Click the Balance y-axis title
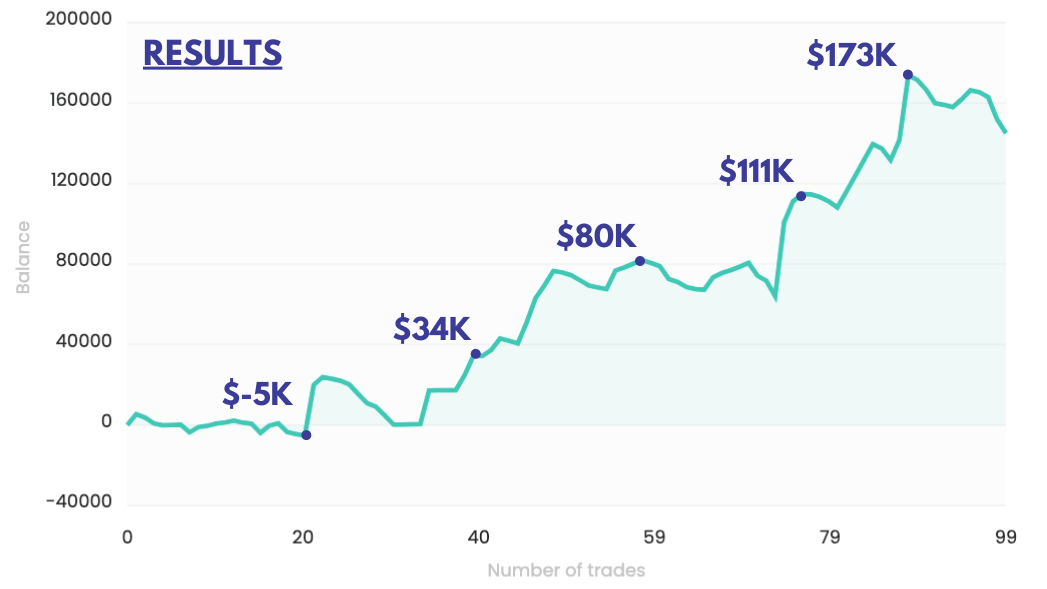The image size is (1047, 589). (x=23, y=258)
